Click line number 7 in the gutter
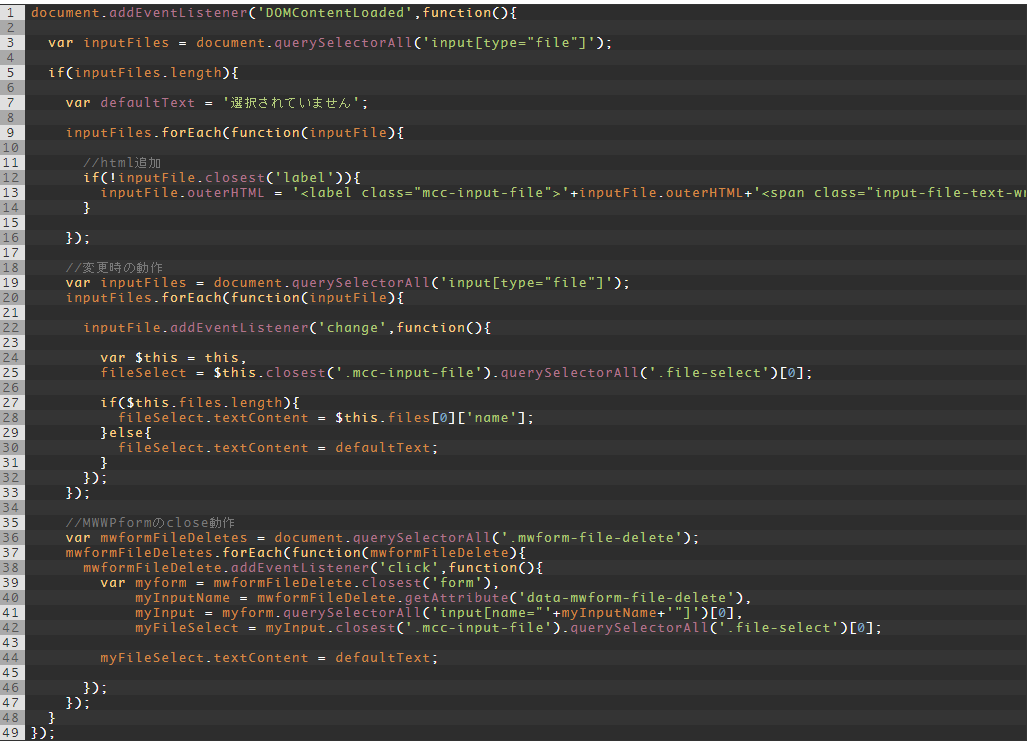Image resolution: width=1032 pixels, height=741 pixels. [9, 102]
